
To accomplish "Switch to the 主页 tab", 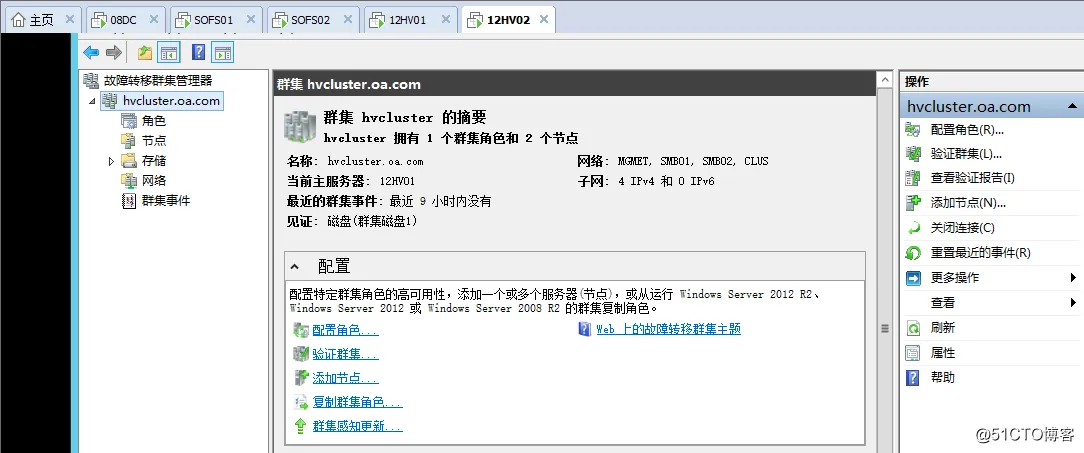I will pos(41,19).
